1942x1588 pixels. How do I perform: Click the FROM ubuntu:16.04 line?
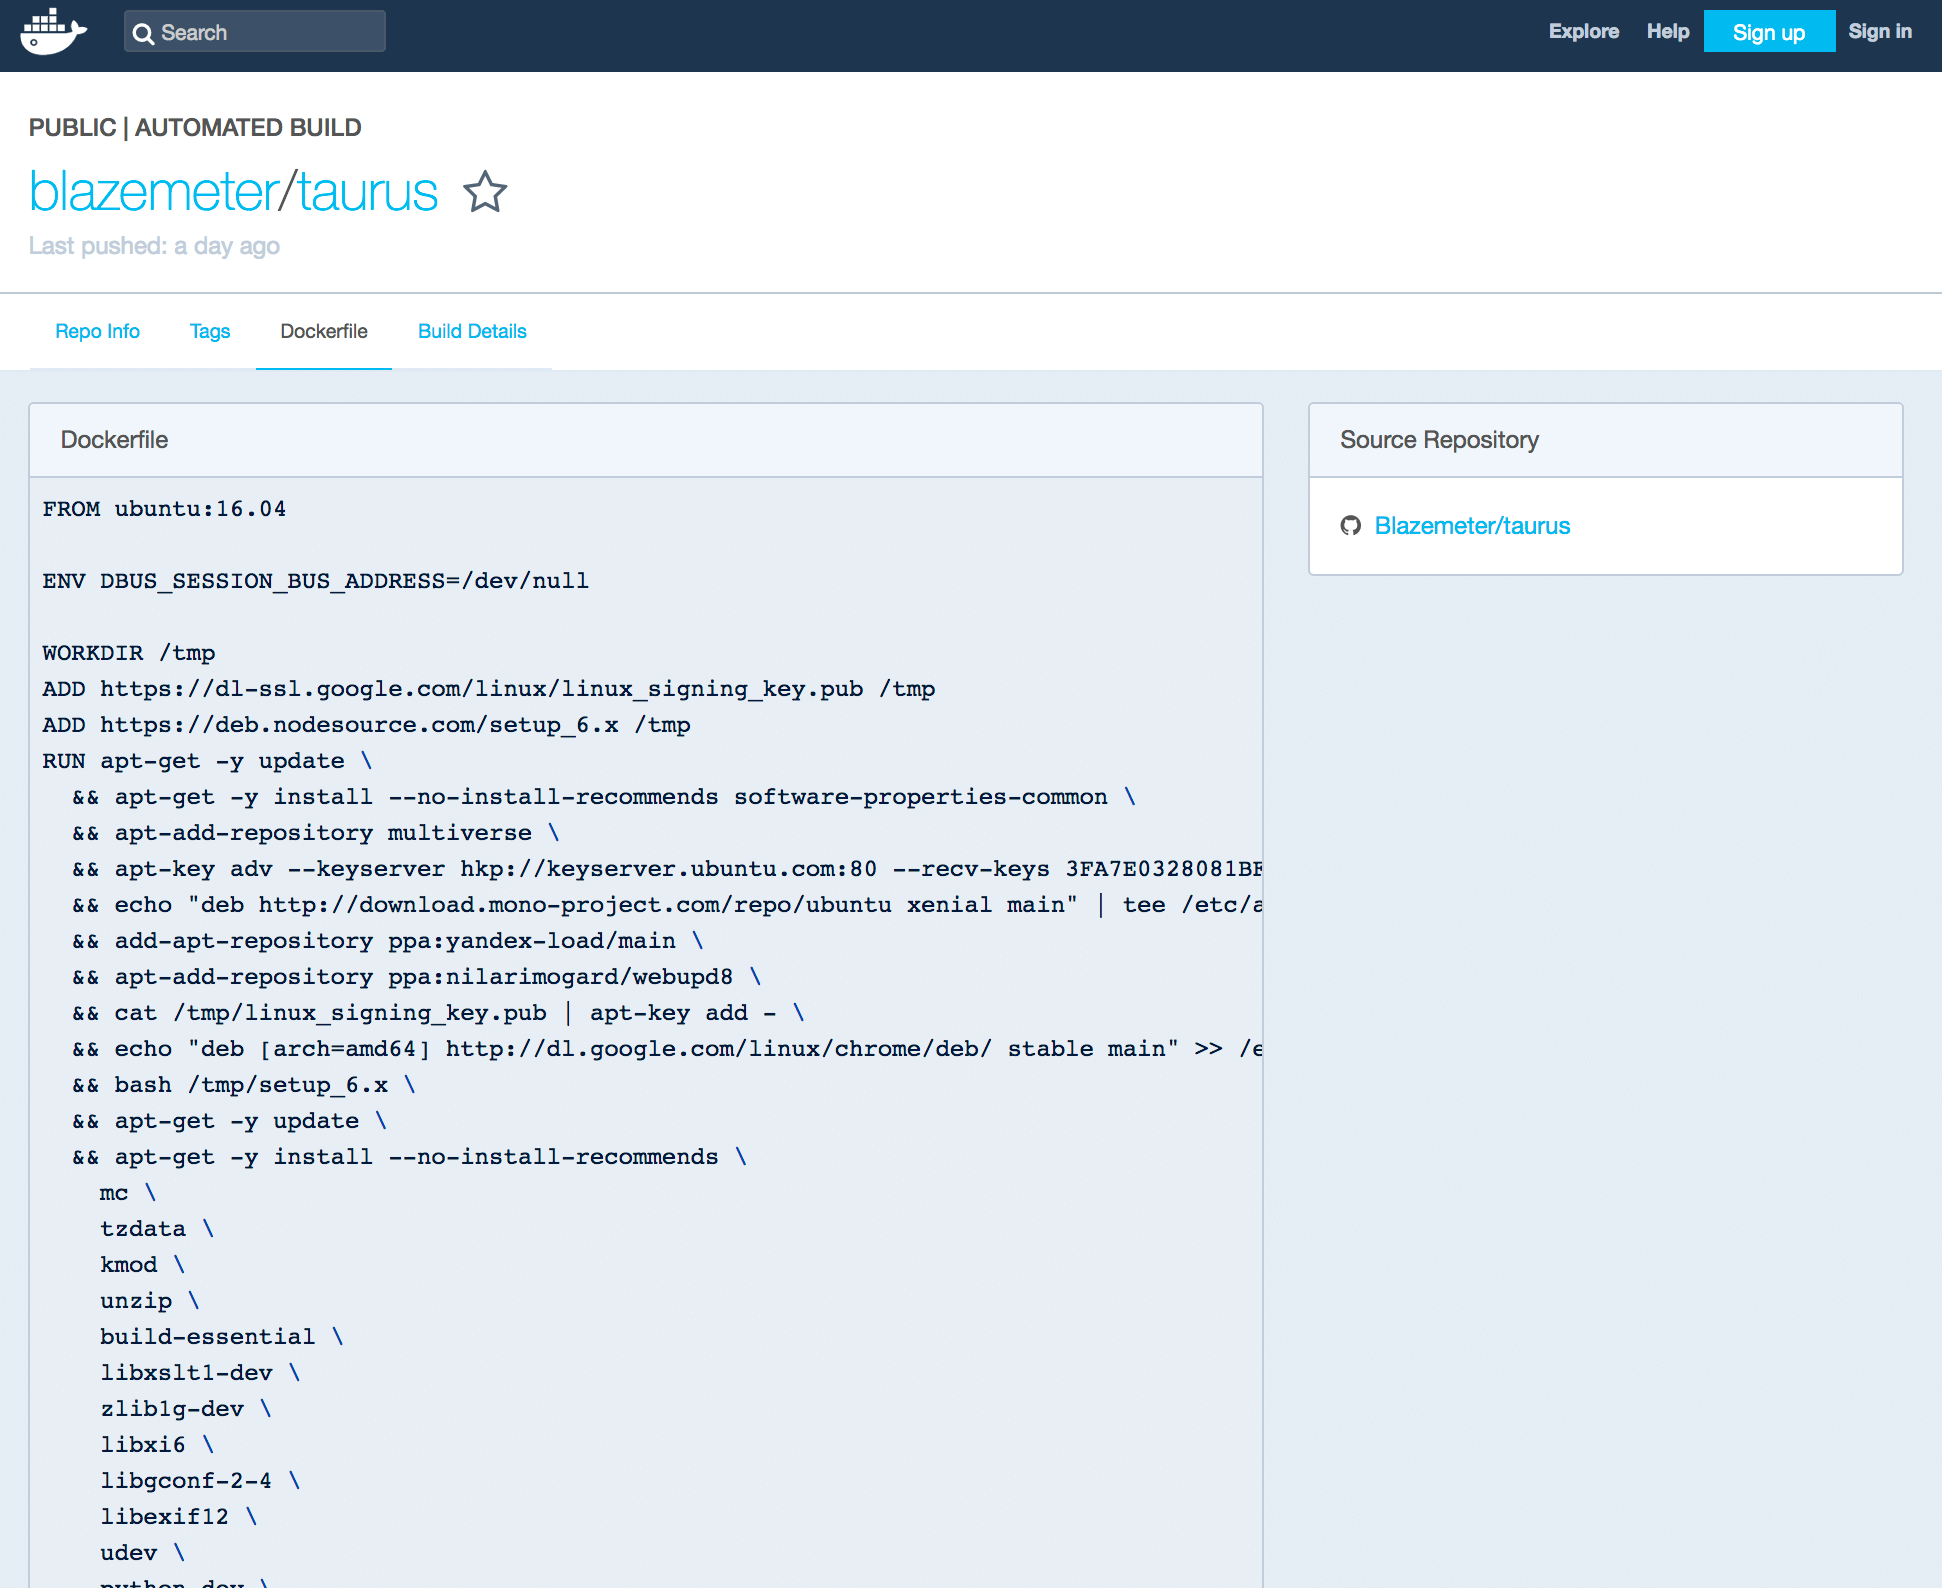tap(164, 509)
